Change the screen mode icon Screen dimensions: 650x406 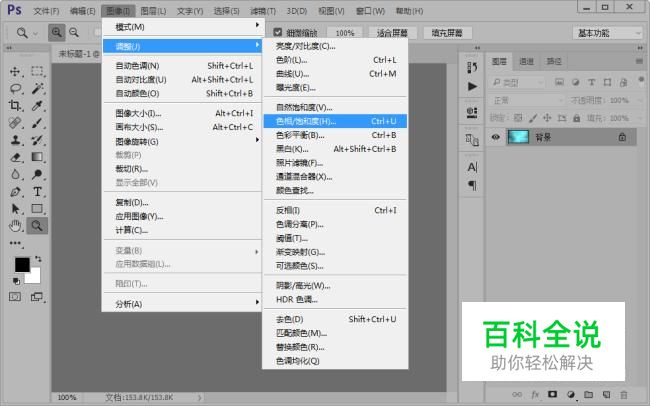pyautogui.click(x=37, y=297)
